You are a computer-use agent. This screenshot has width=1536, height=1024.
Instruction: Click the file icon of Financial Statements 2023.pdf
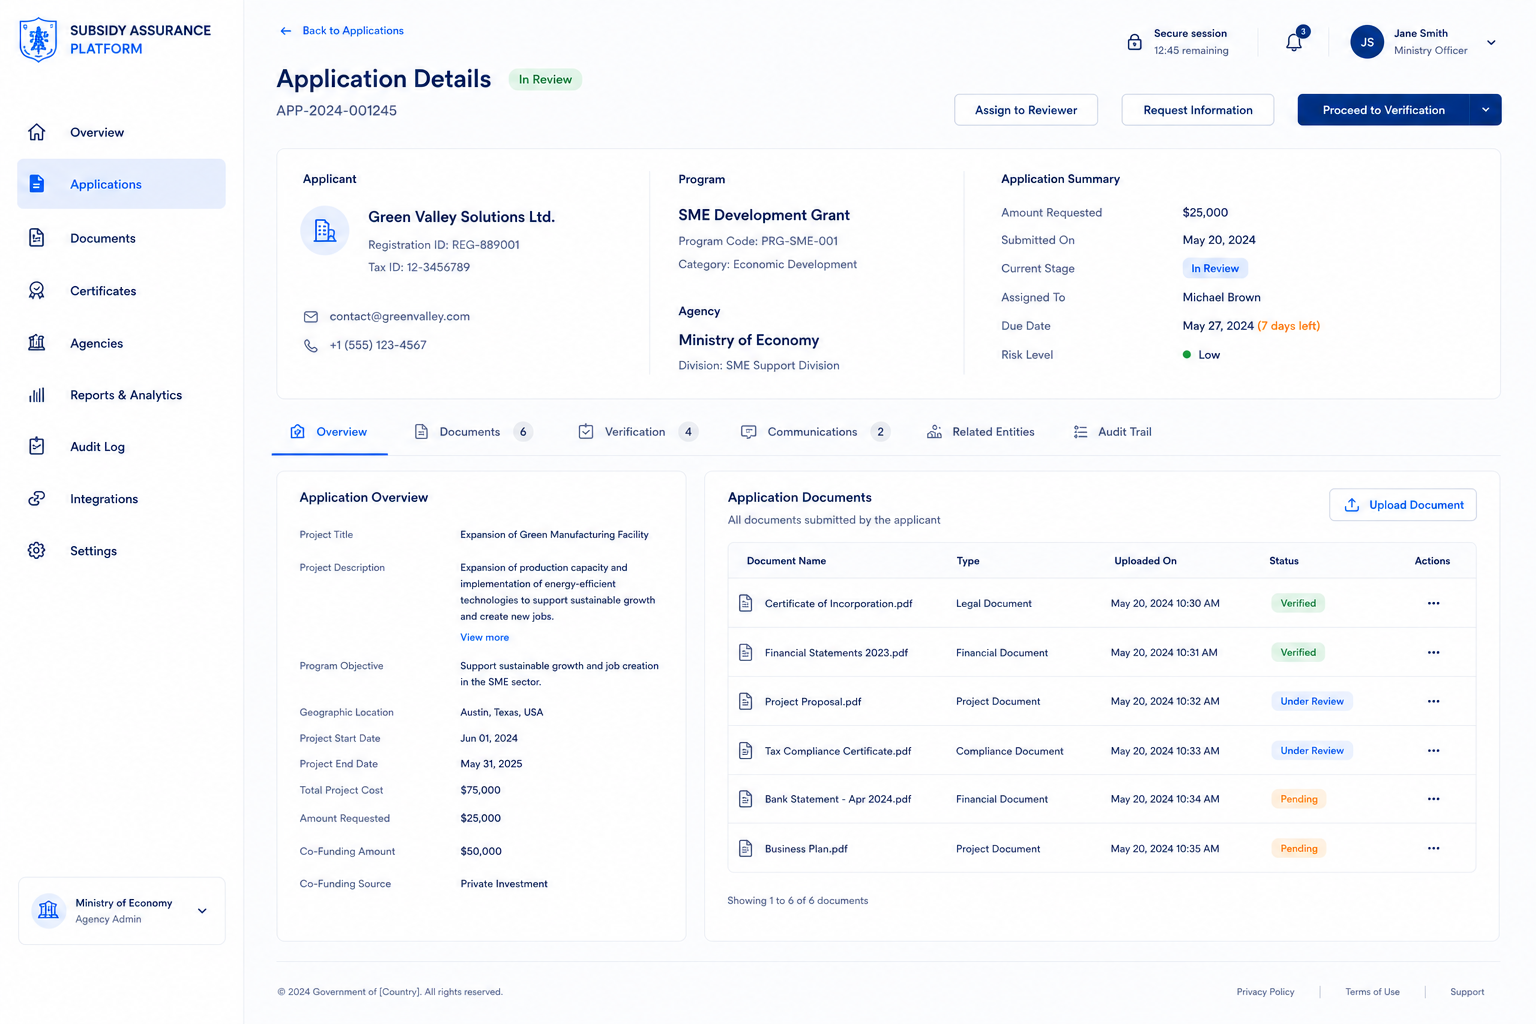coord(745,652)
